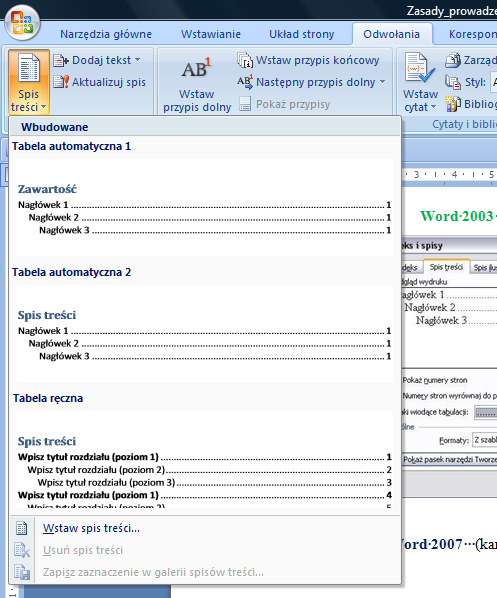Click the Bibliografia icon

pyautogui.click(x=453, y=104)
